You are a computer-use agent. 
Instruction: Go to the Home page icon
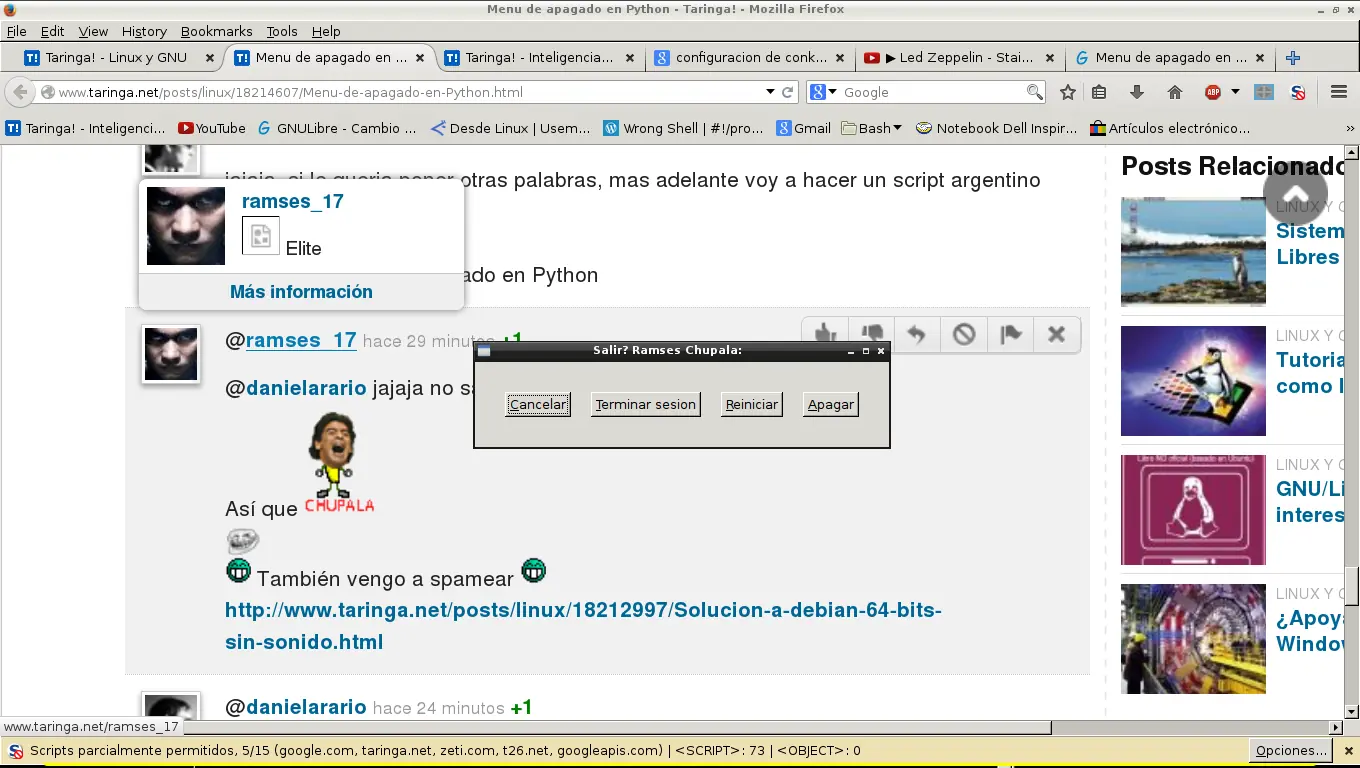pyautogui.click(x=1175, y=92)
